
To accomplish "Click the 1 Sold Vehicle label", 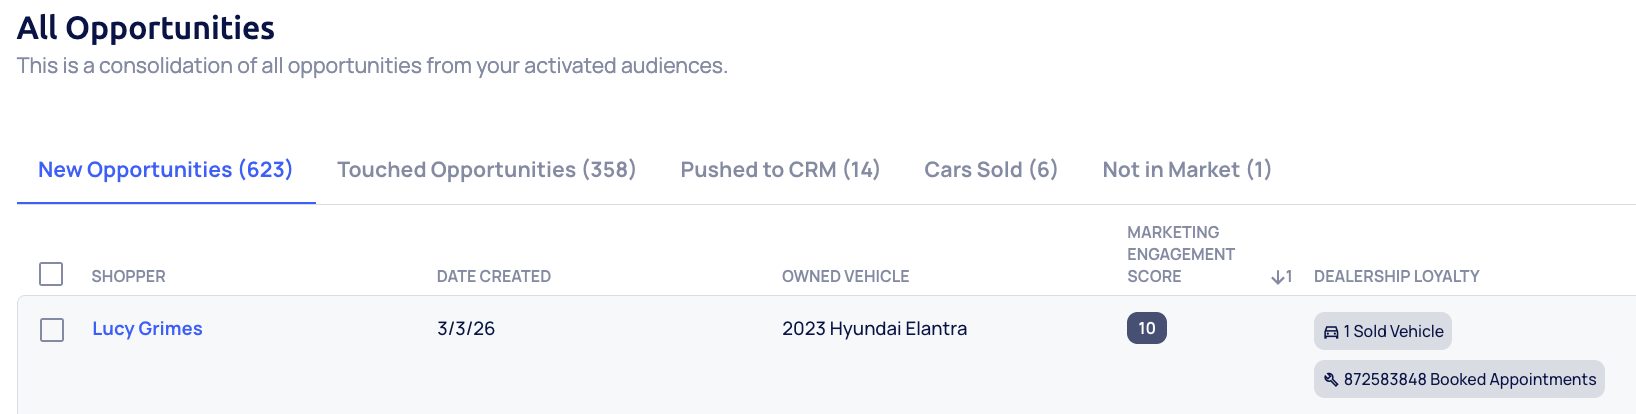I will 1393,332.
